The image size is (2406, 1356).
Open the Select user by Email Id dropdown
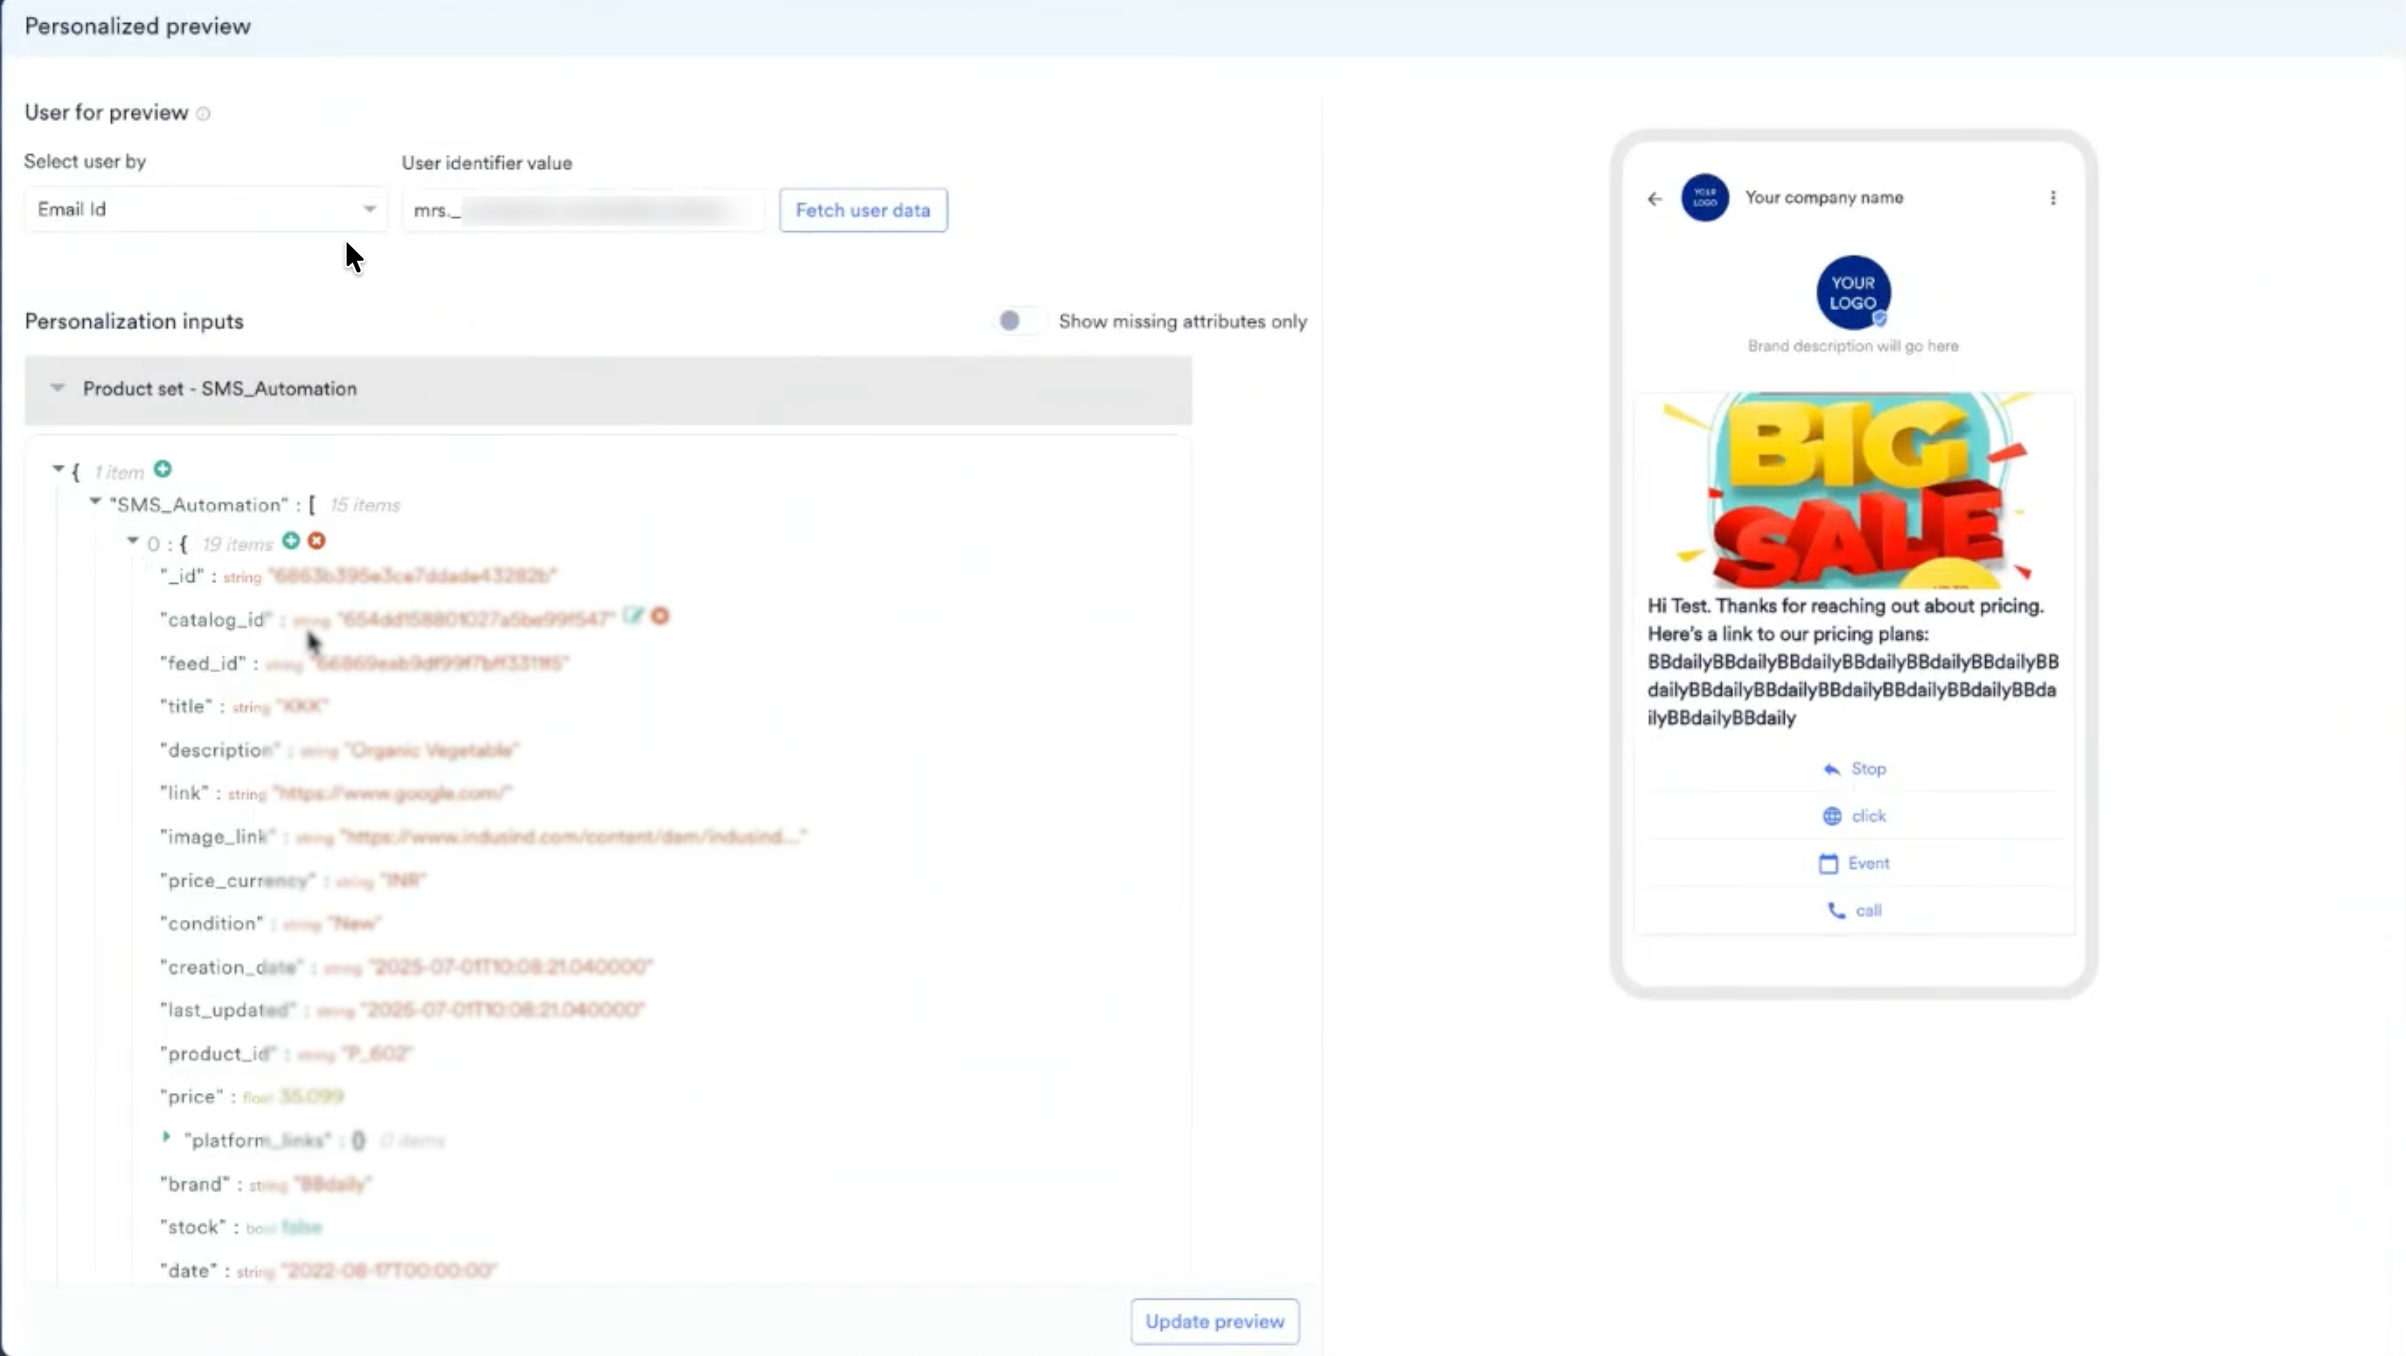[x=205, y=209]
